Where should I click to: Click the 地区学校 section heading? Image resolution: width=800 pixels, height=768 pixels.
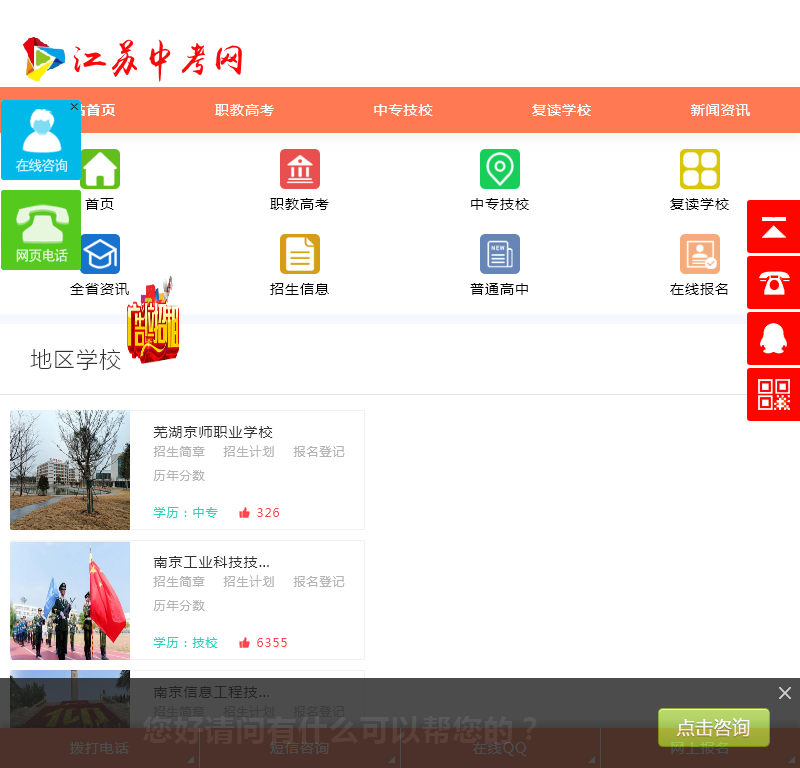pos(76,360)
